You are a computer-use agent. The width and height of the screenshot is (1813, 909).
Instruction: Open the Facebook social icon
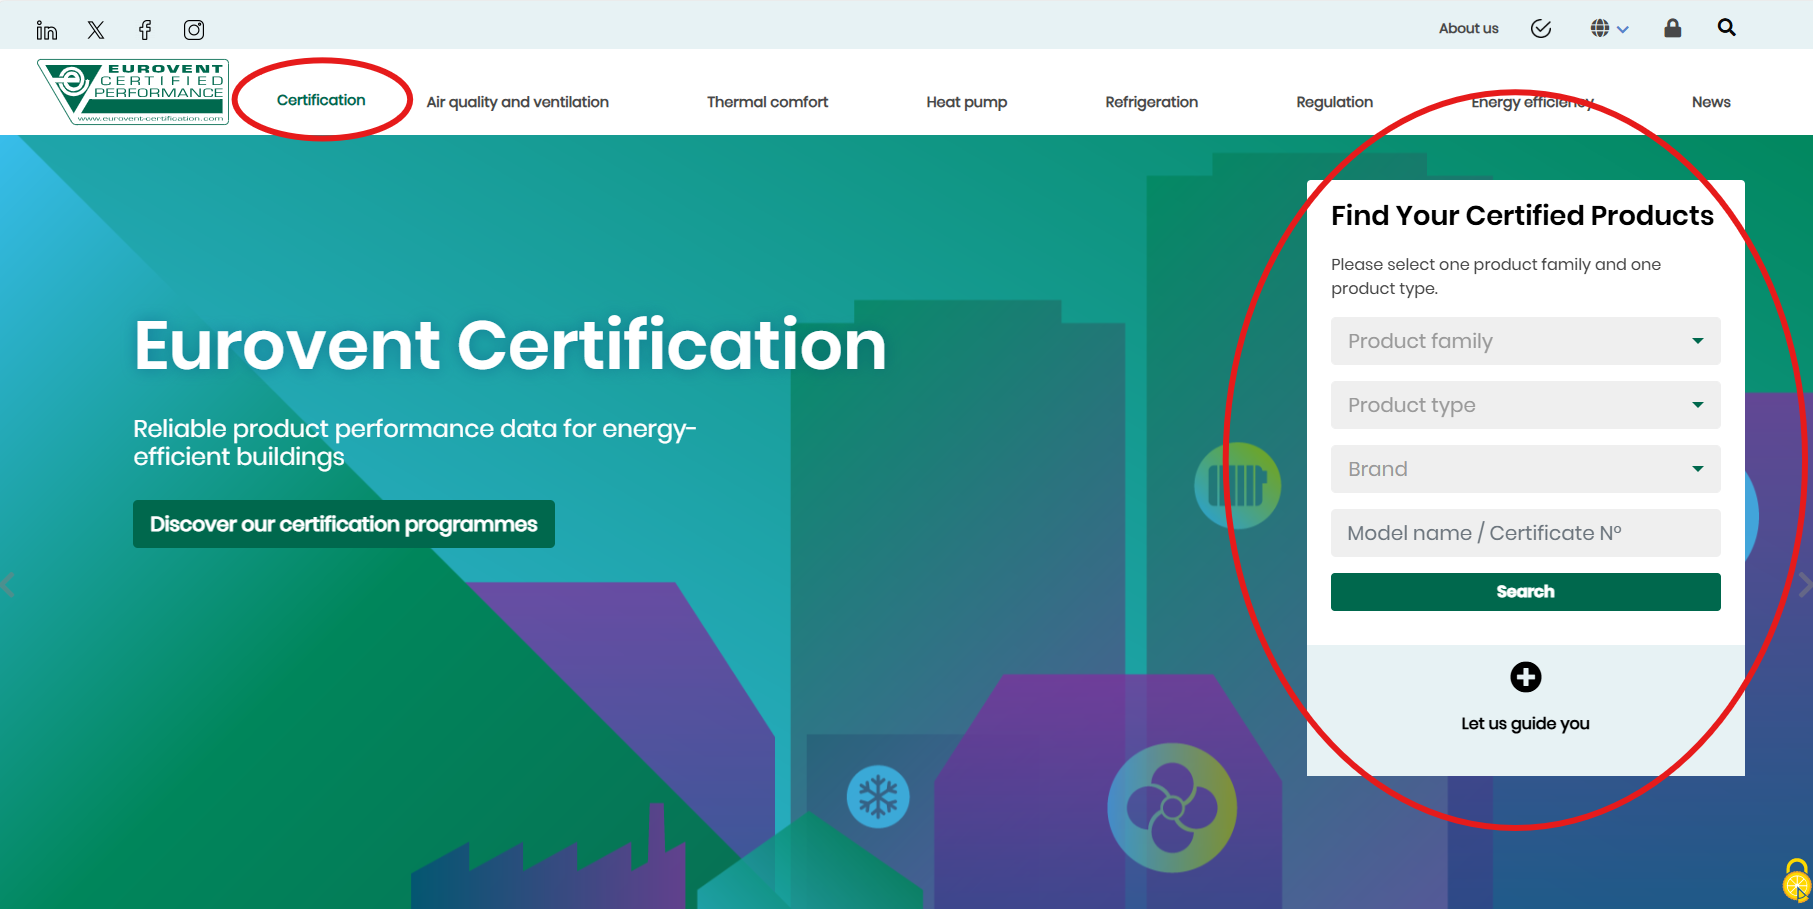coord(145,30)
